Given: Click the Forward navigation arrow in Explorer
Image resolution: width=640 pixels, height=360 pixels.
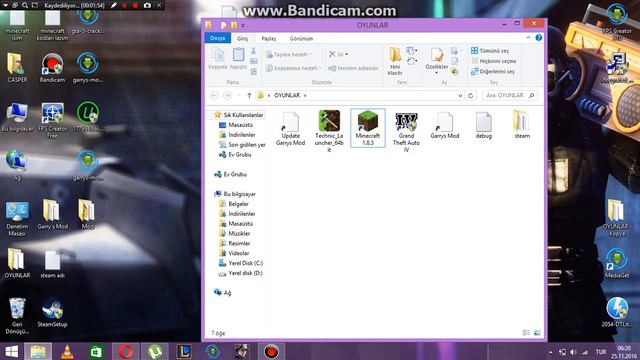Looking at the screenshot, I should coord(228,95).
